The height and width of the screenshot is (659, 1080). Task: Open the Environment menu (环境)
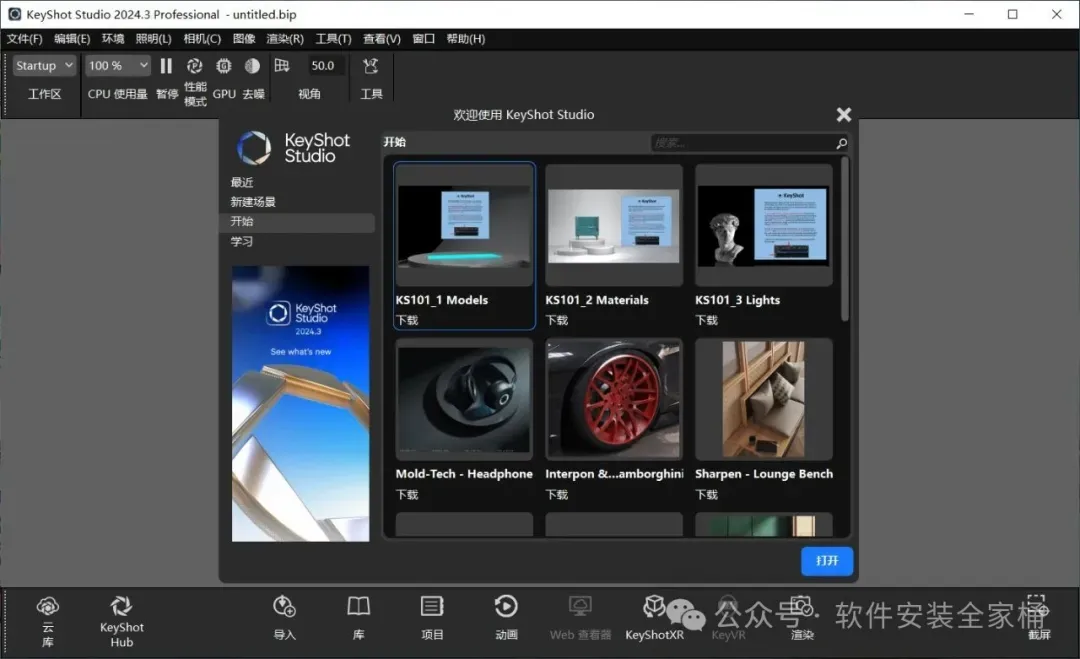pyautogui.click(x=113, y=39)
